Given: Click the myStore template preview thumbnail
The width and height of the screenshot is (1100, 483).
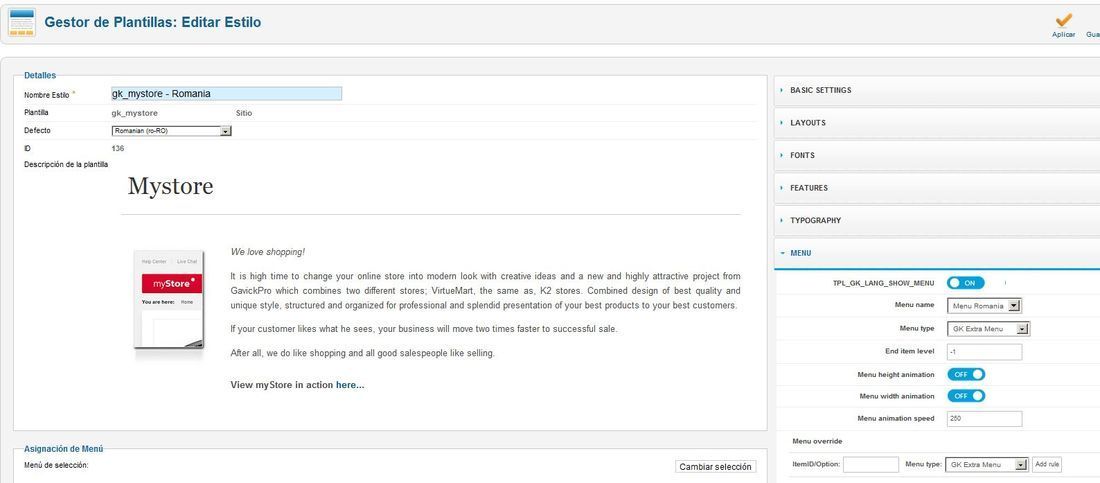Looking at the screenshot, I should point(169,299).
